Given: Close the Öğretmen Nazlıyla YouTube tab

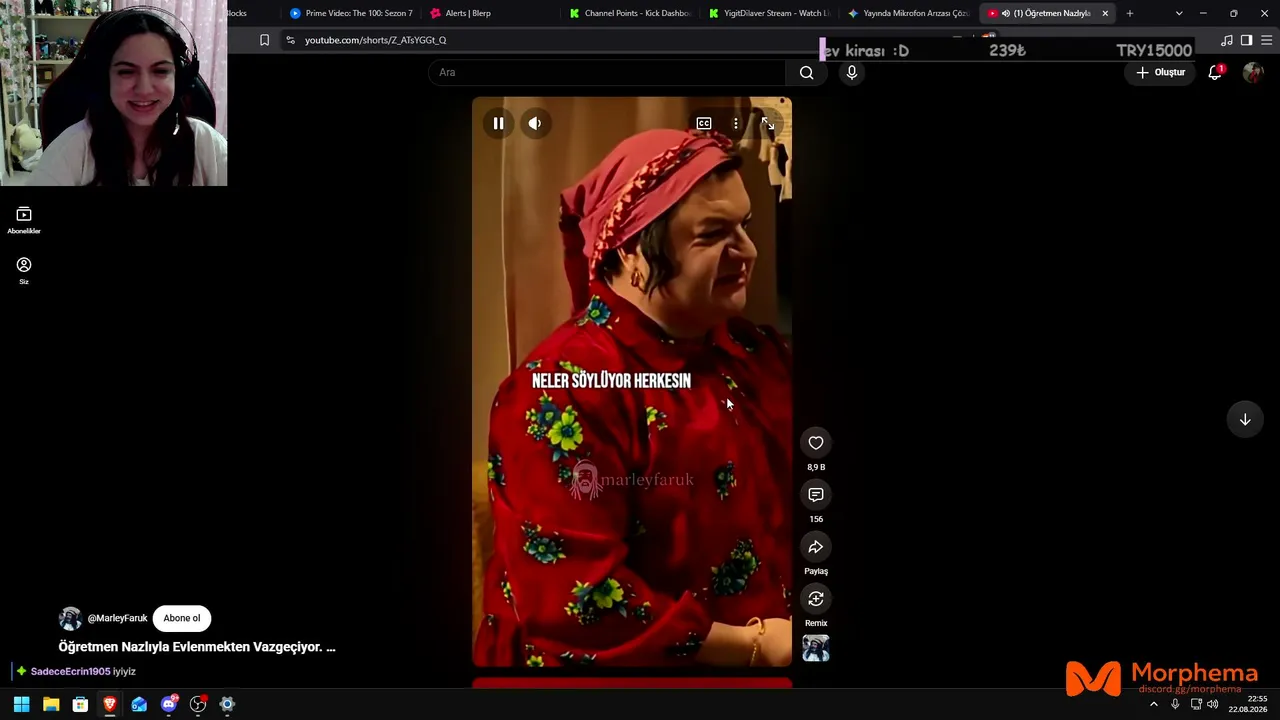Looking at the screenshot, I should click(x=1105, y=13).
